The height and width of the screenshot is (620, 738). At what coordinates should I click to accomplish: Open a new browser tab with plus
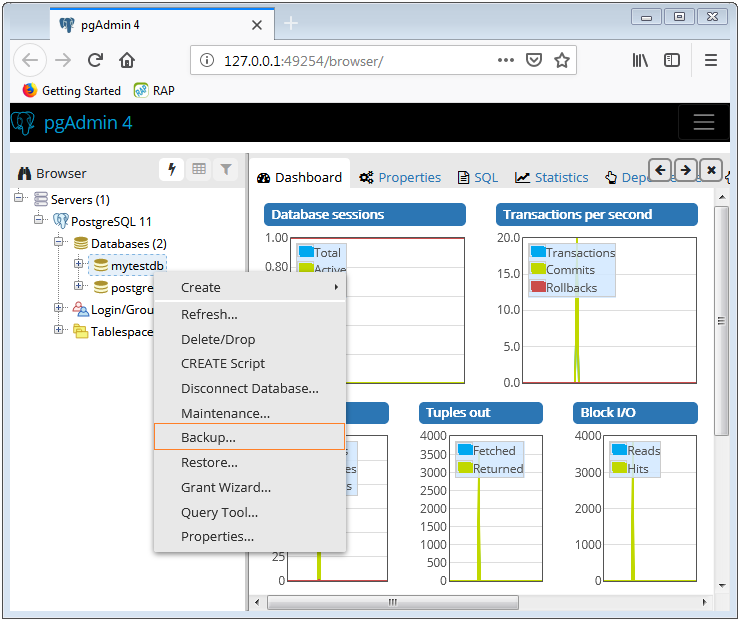coord(291,23)
